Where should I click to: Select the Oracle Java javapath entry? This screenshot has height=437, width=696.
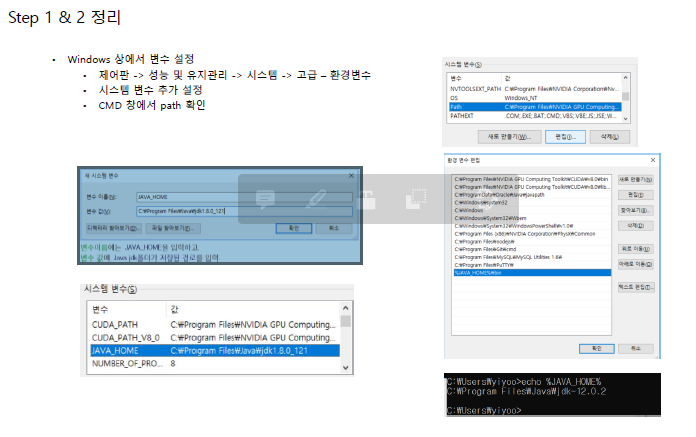click(x=532, y=195)
